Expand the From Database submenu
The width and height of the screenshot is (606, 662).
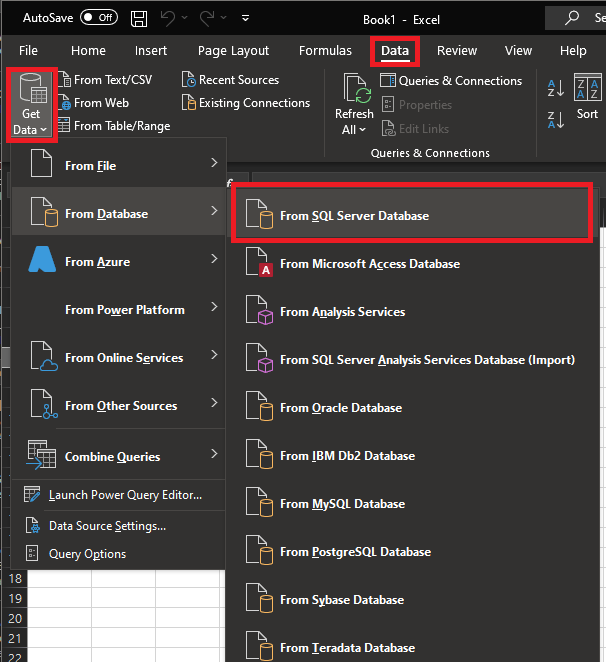pos(119,212)
